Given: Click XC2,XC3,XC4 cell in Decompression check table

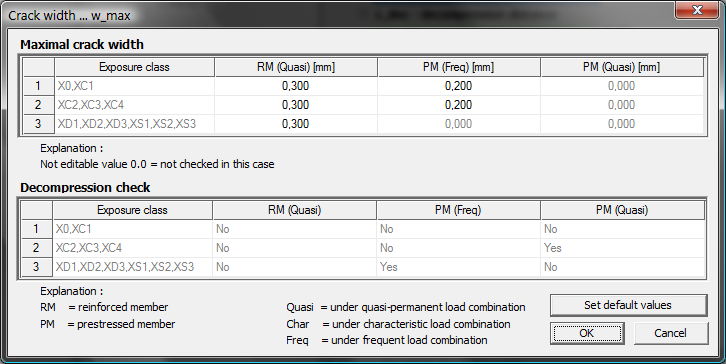Looking at the screenshot, I should pos(132,248).
